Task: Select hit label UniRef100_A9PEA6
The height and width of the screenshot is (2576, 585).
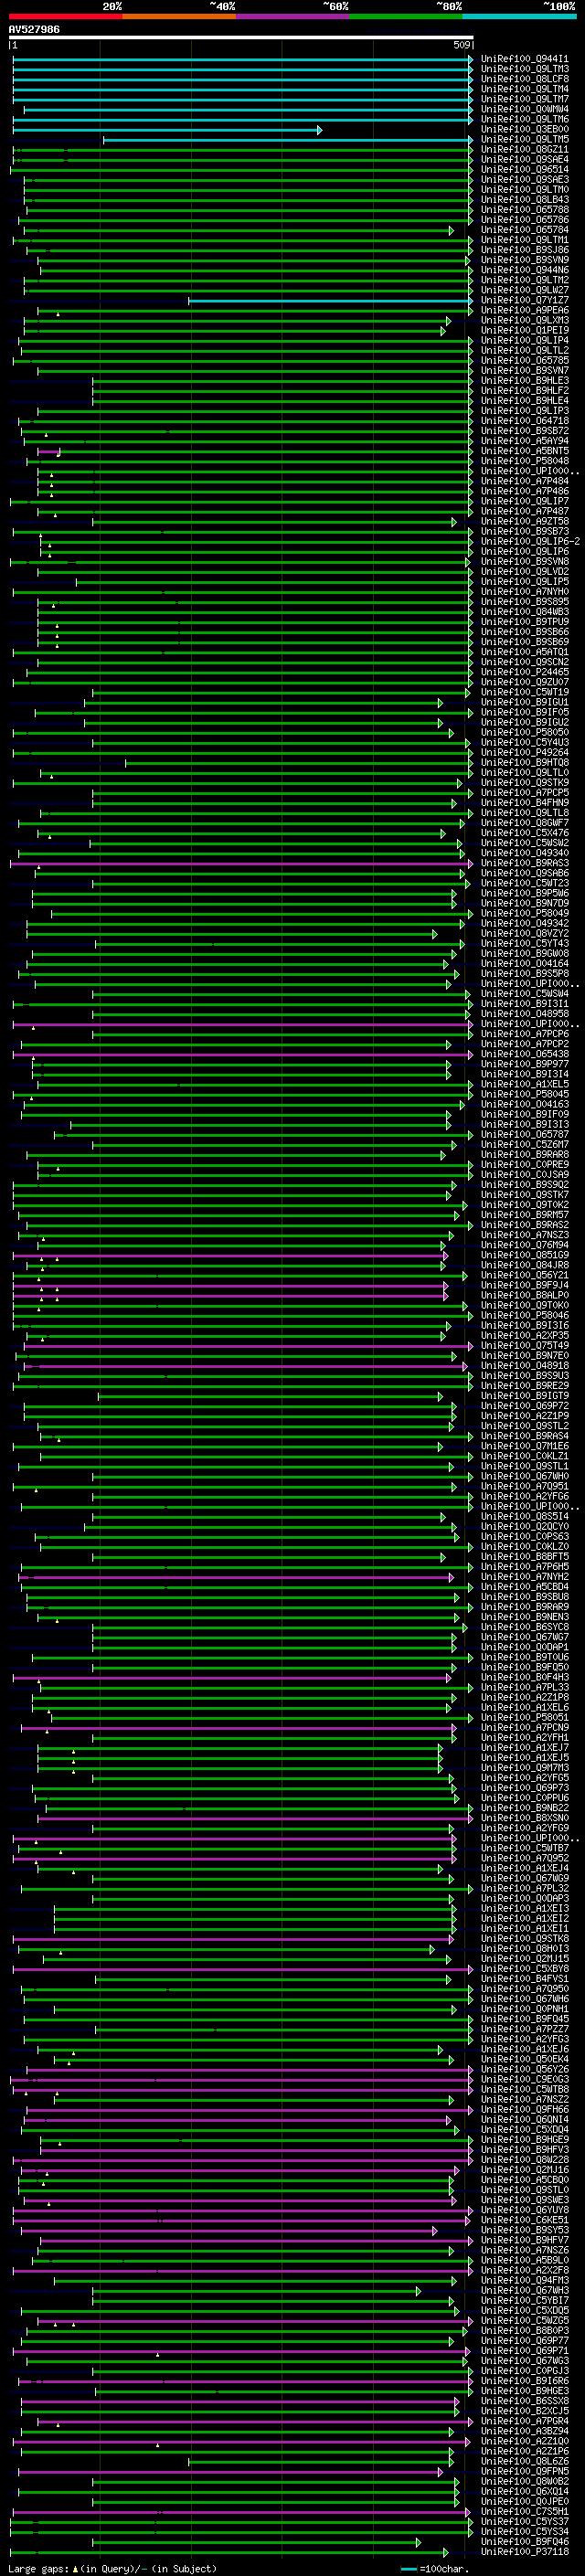Action: [x=524, y=310]
